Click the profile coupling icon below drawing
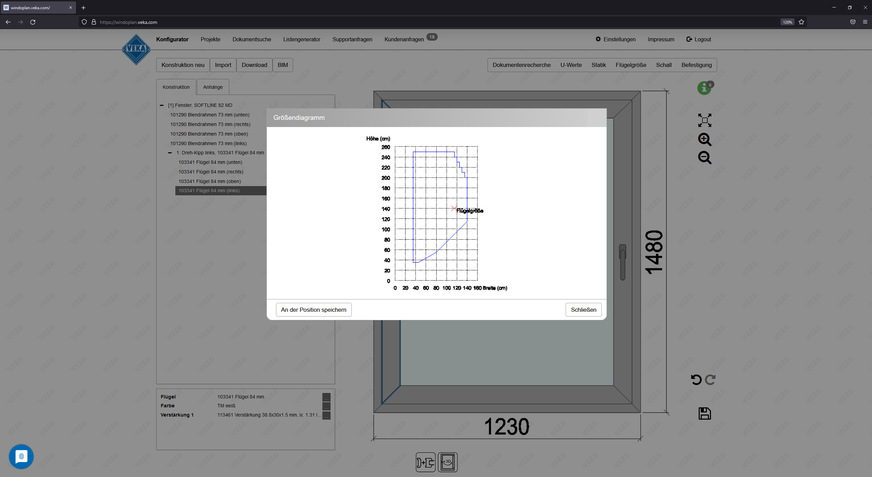This screenshot has width=872, height=477. [425, 461]
